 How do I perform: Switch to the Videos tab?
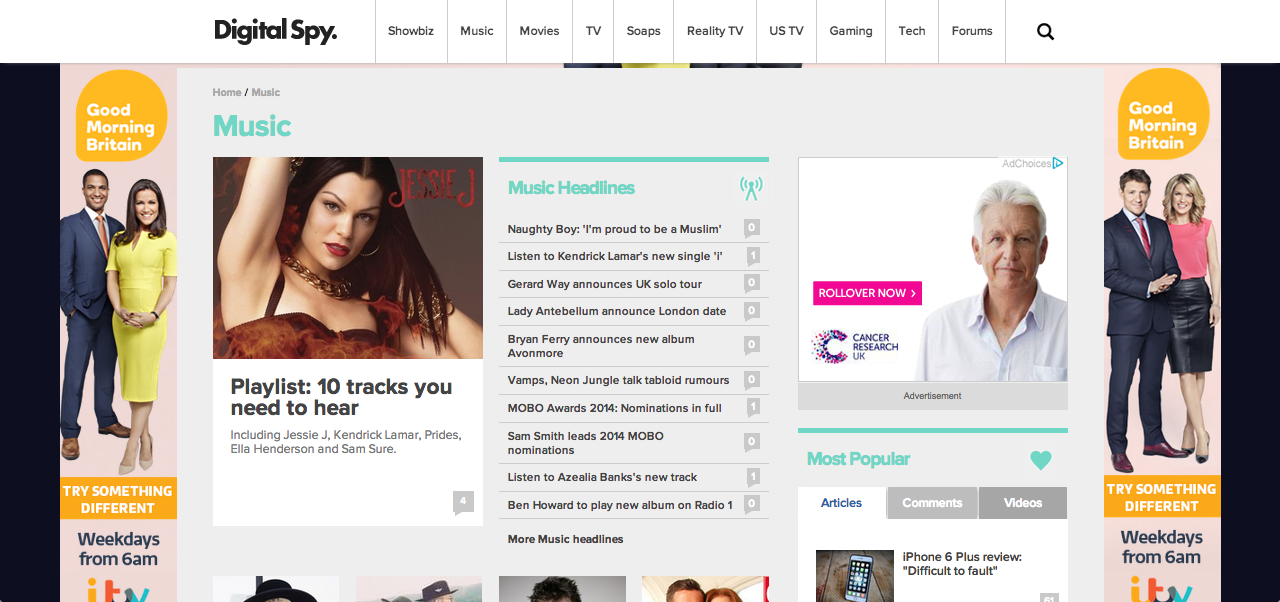point(1023,503)
